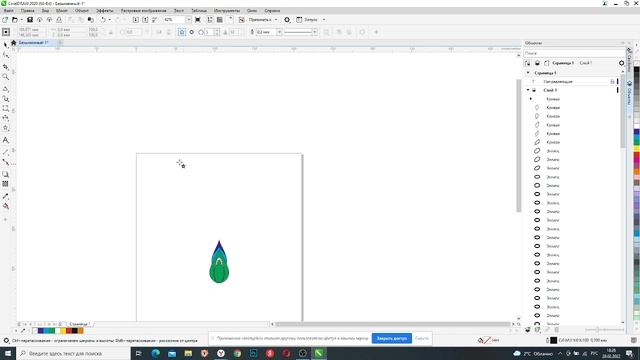This screenshot has width=640, height=360.
Task: Select the Crop tool
Action: [x=6, y=67]
